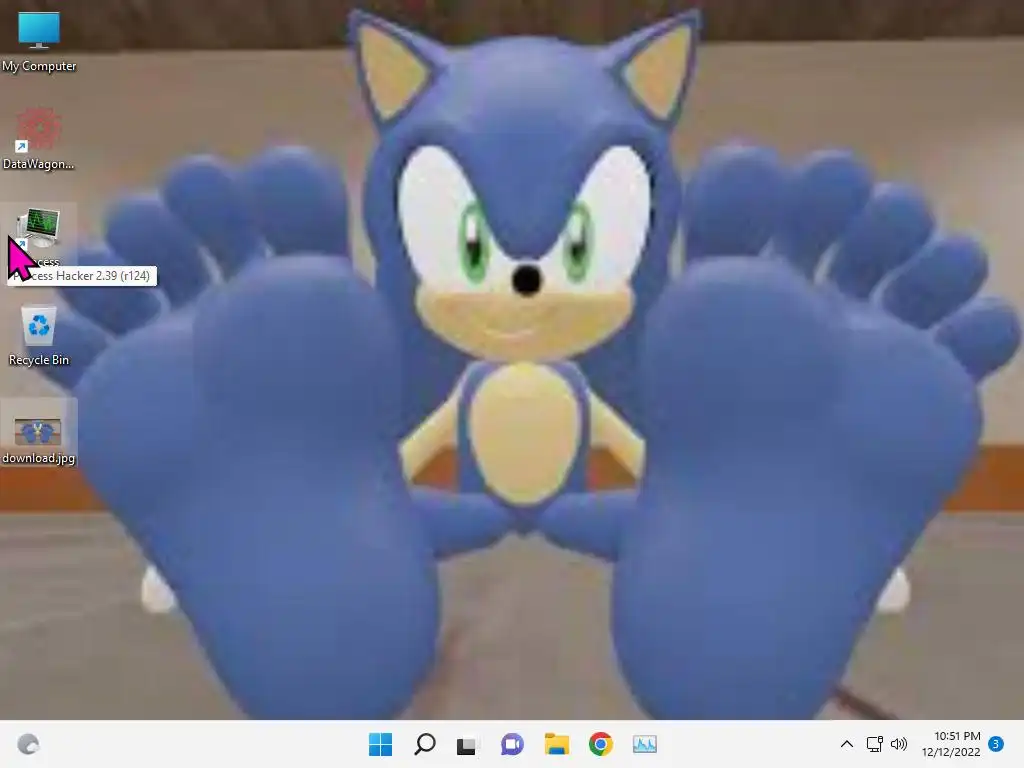Open volume control tray icon

click(x=899, y=744)
